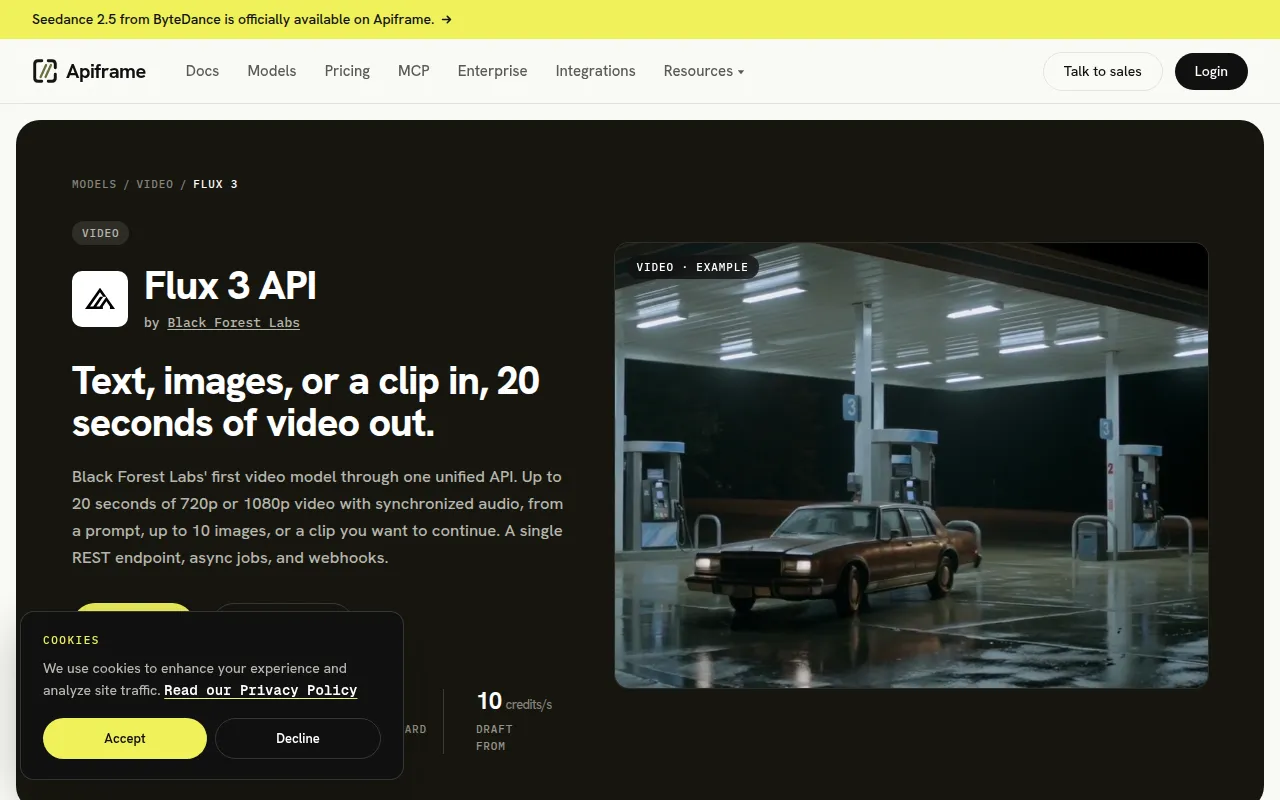This screenshot has width=1280, height=800.
Task: Accept cookies
Action: point(125,738)
